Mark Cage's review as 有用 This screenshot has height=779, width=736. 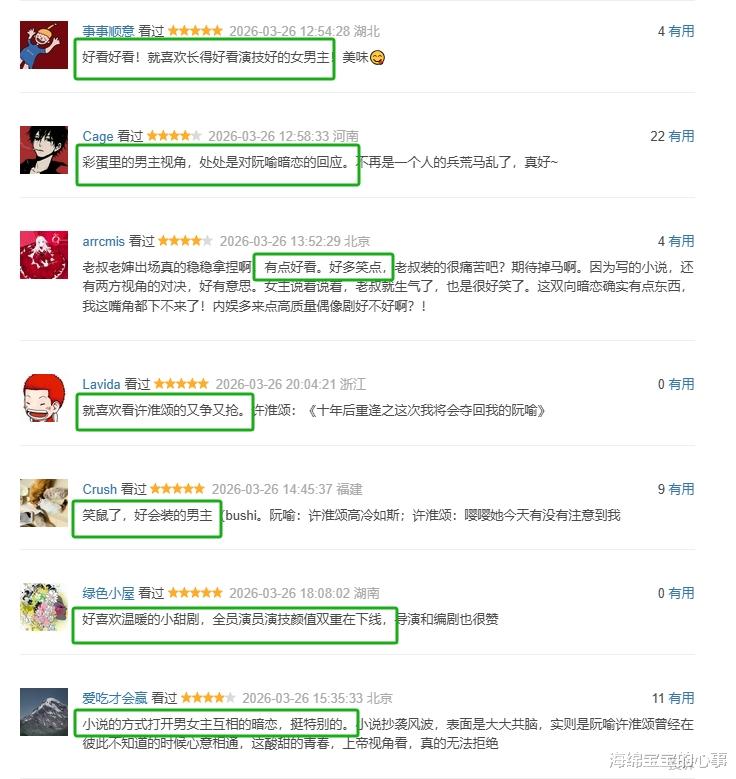click(x=681, y=136)
